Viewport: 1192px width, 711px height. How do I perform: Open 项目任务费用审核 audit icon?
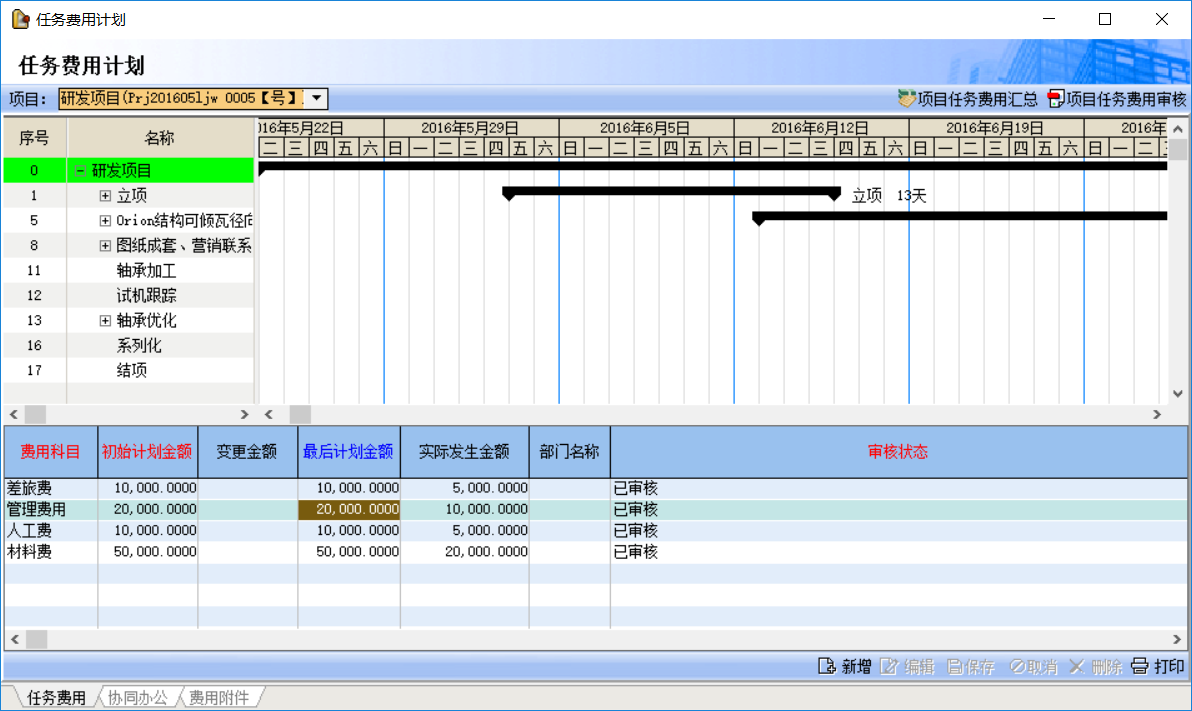tap(1056, 98)
